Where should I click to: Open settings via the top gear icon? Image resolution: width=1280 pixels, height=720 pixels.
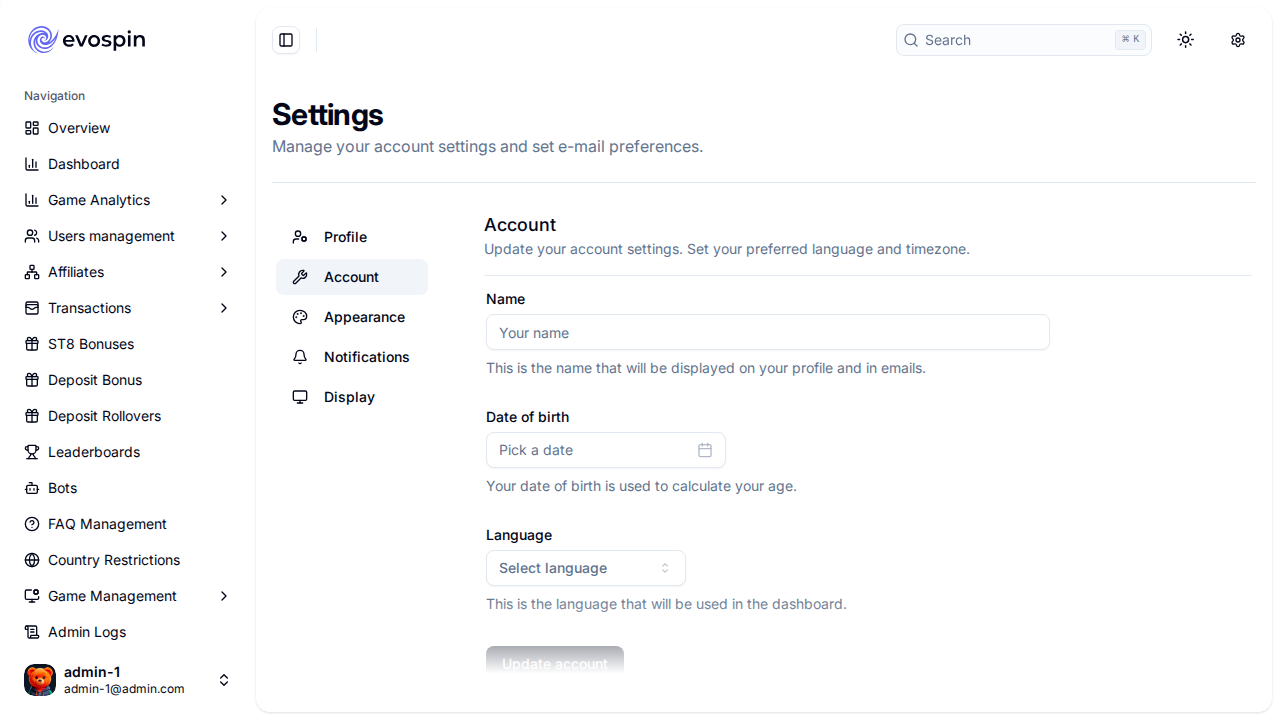pyautogui.click(x=1238, y=40)
